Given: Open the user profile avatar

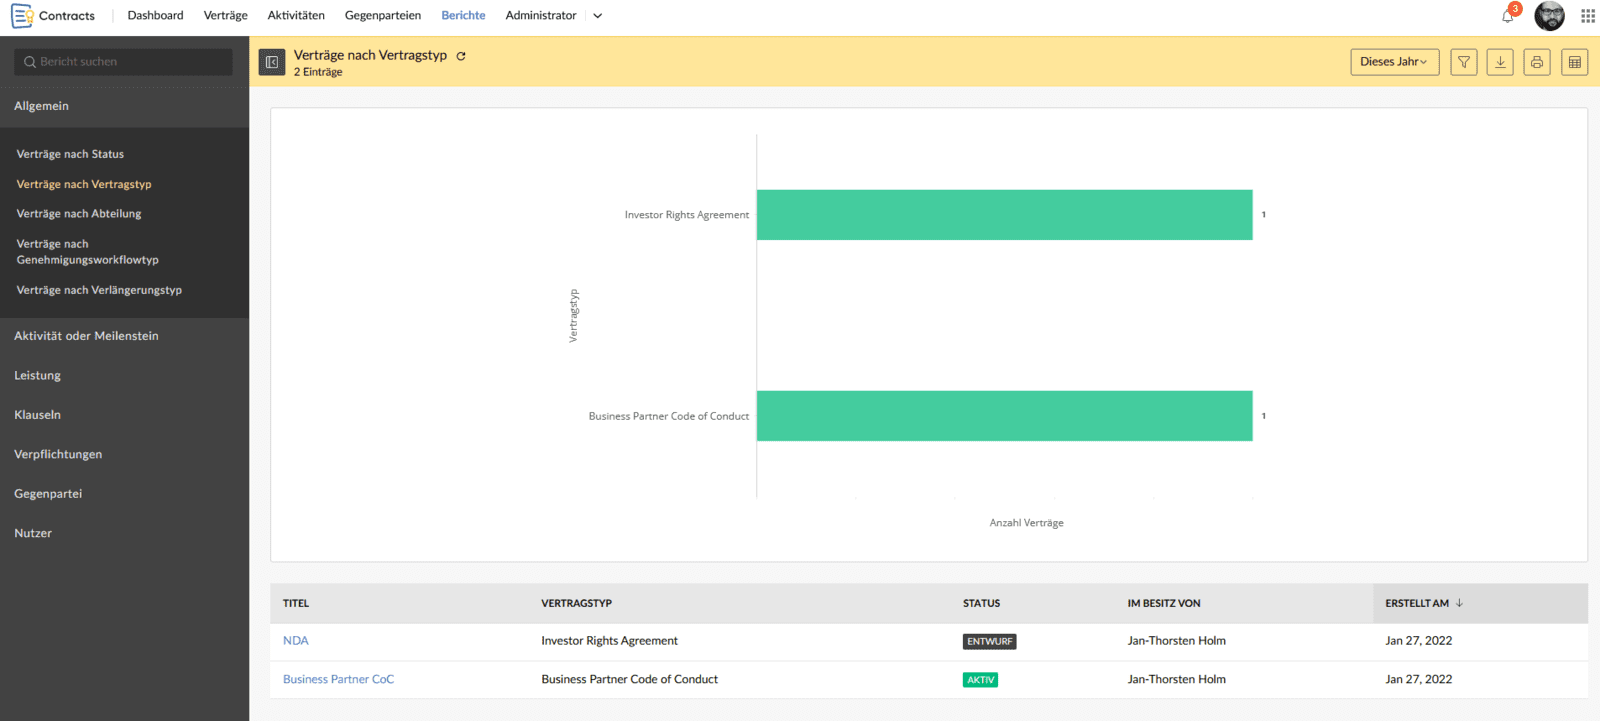Looking at the screenshot, I should [1549, 16].
